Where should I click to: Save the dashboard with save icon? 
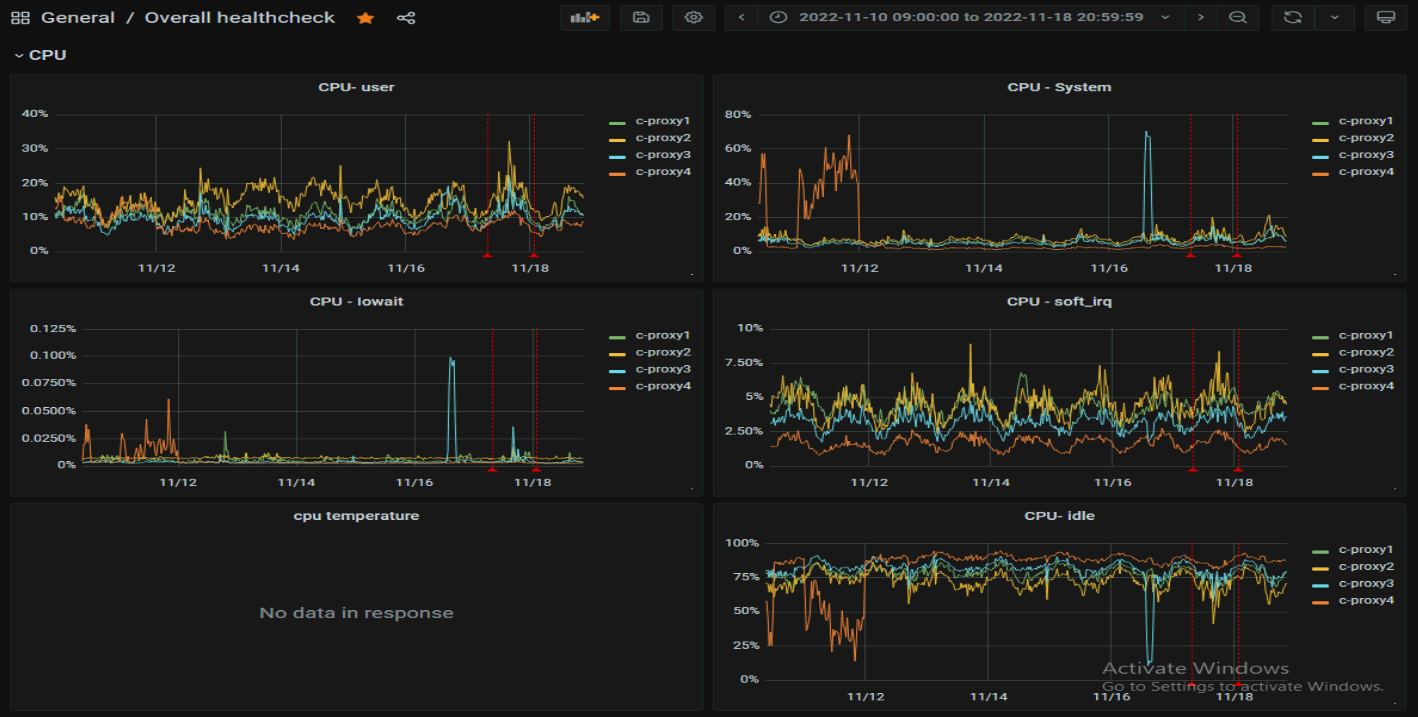[641, 18]
